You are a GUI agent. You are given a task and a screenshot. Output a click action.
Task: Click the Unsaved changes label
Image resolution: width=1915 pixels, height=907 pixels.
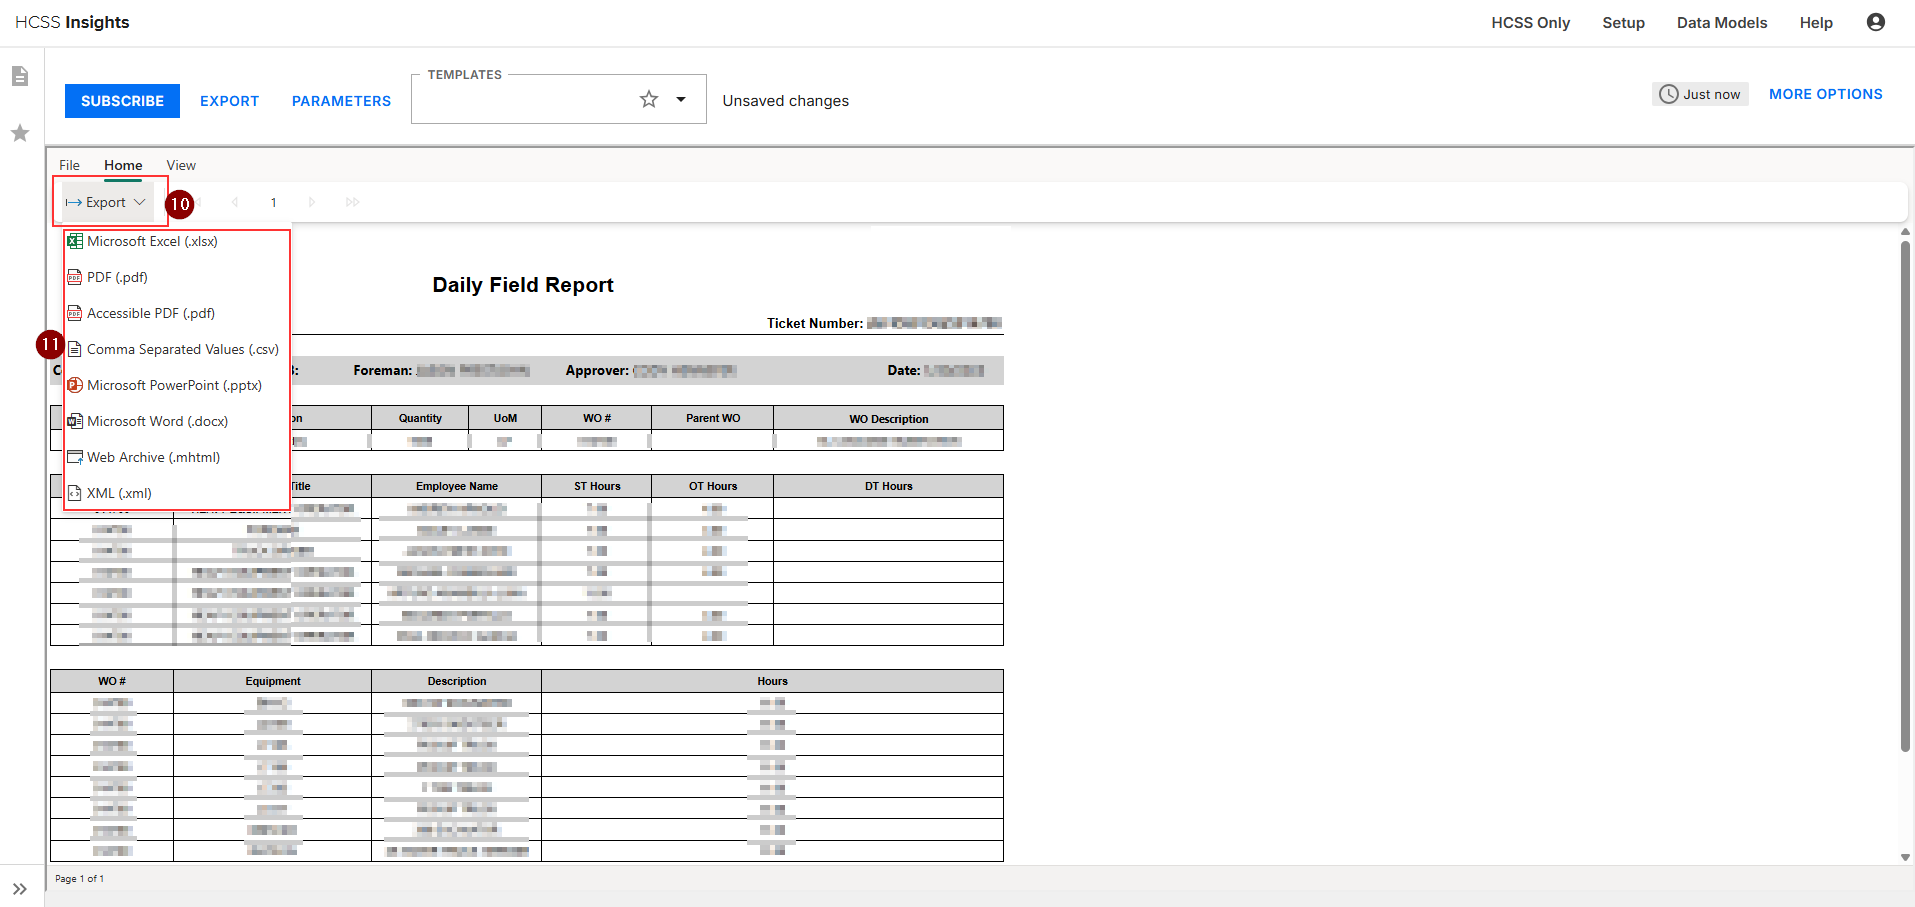[785, 101]
